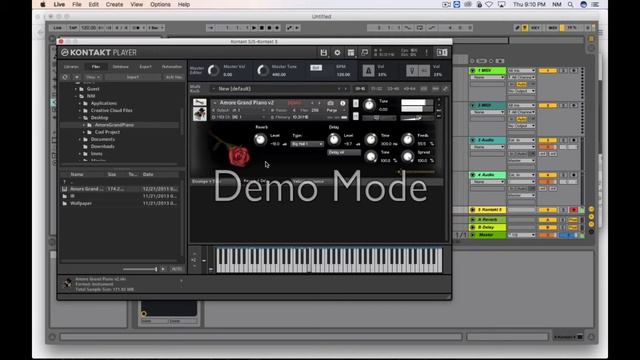The image size is (640, 360).
Task: Open instrument edit via wrench icon
Action: point(199,102)
